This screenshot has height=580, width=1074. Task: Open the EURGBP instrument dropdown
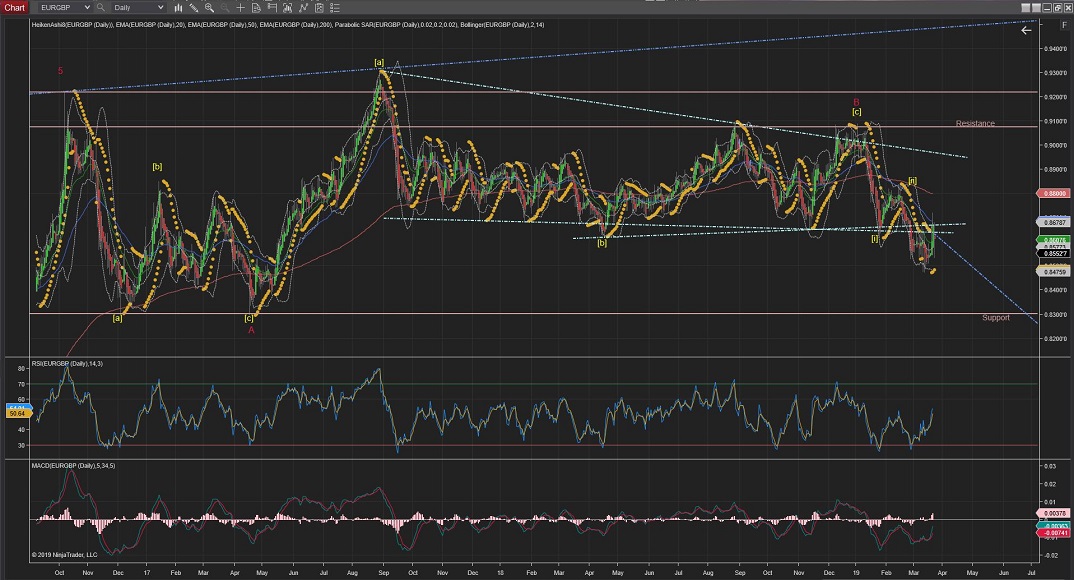(65, 8)
